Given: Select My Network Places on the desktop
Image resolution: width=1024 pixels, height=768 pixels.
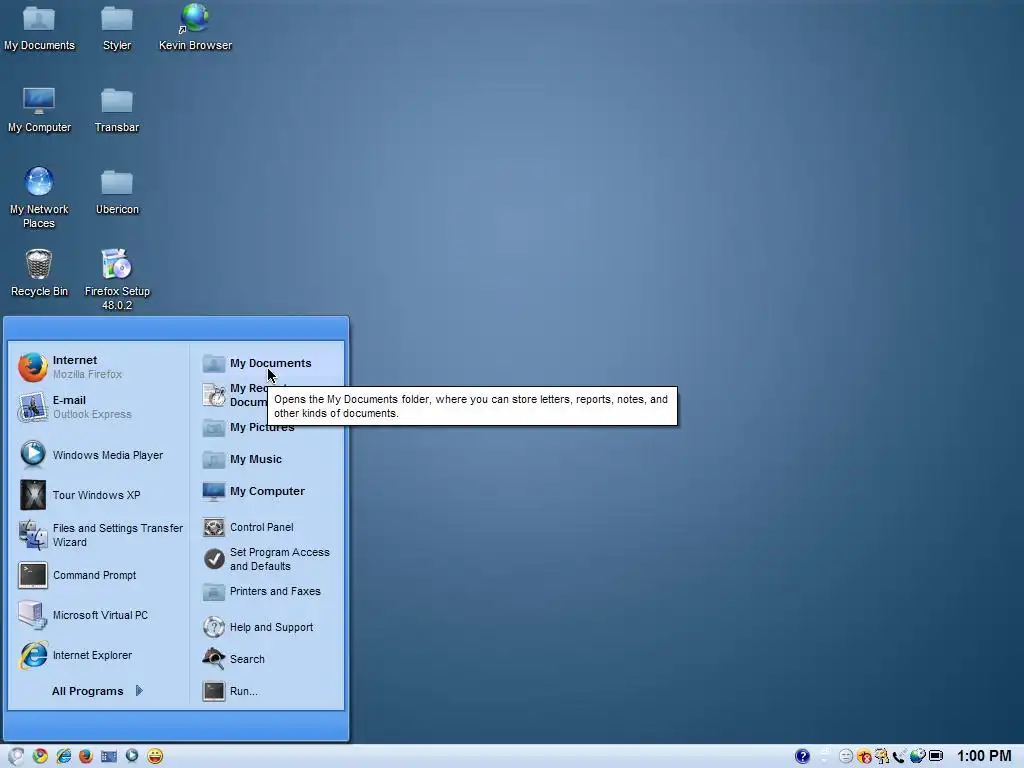Looking at the screenshot, I should 39,197.
